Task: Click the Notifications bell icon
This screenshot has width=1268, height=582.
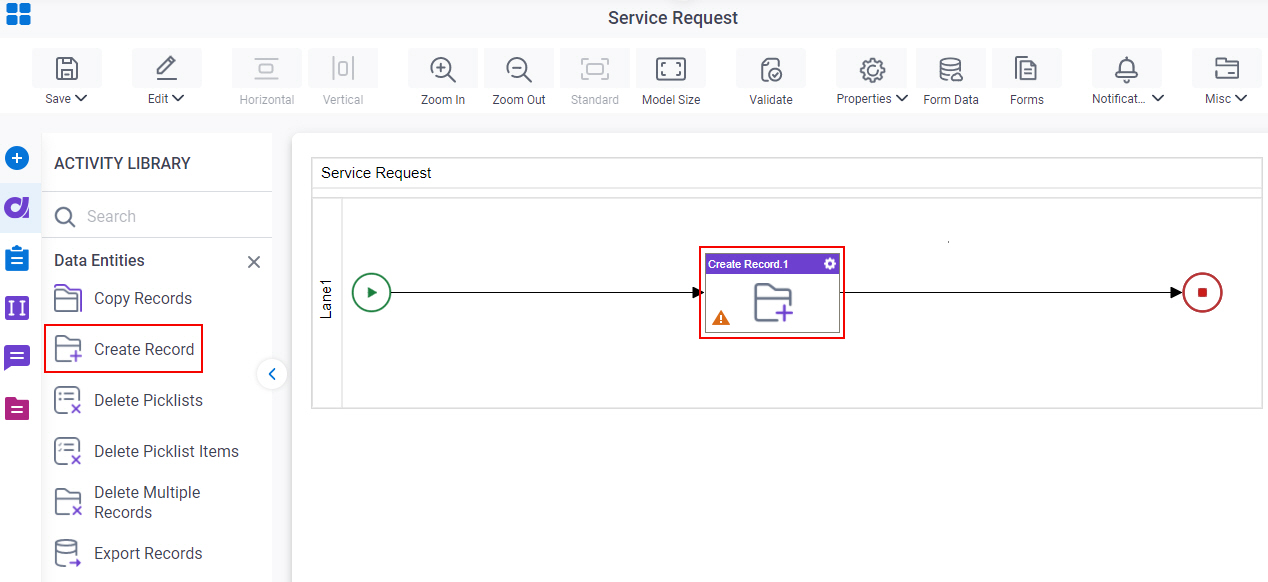Action: click(x=1126, y=69)
